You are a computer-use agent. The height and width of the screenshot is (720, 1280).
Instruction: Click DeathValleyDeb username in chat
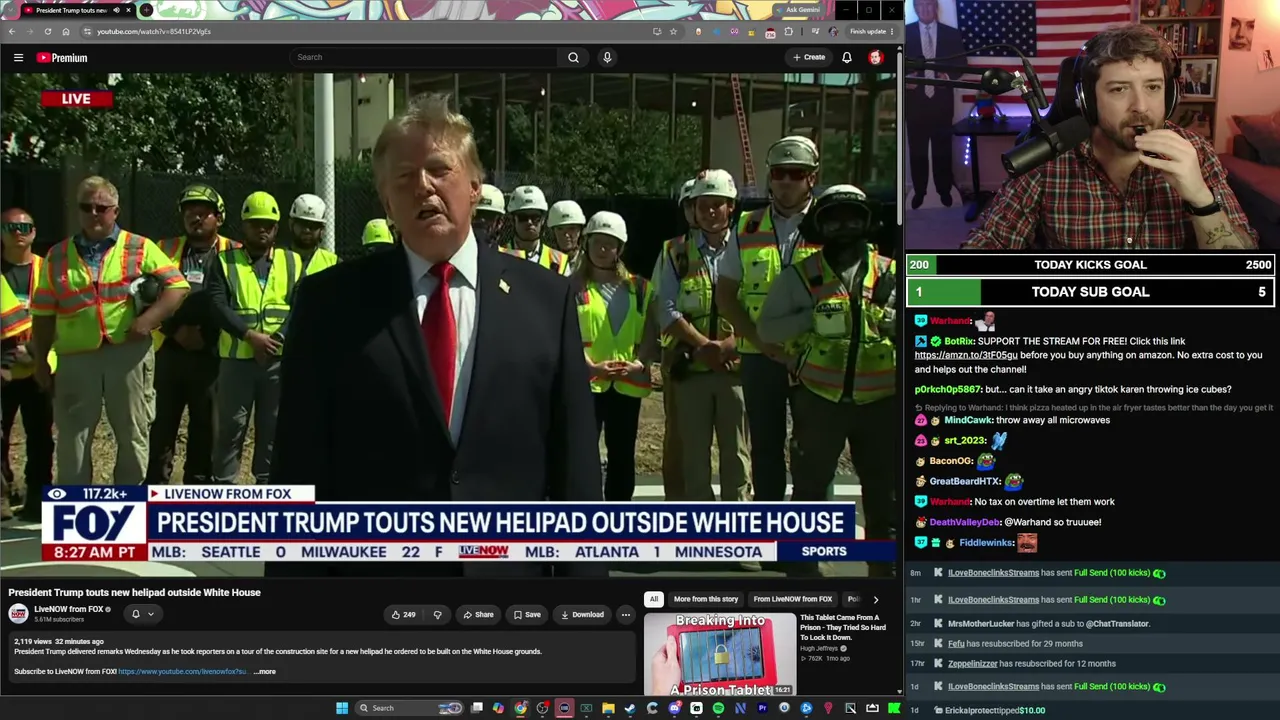click(965, 522)
